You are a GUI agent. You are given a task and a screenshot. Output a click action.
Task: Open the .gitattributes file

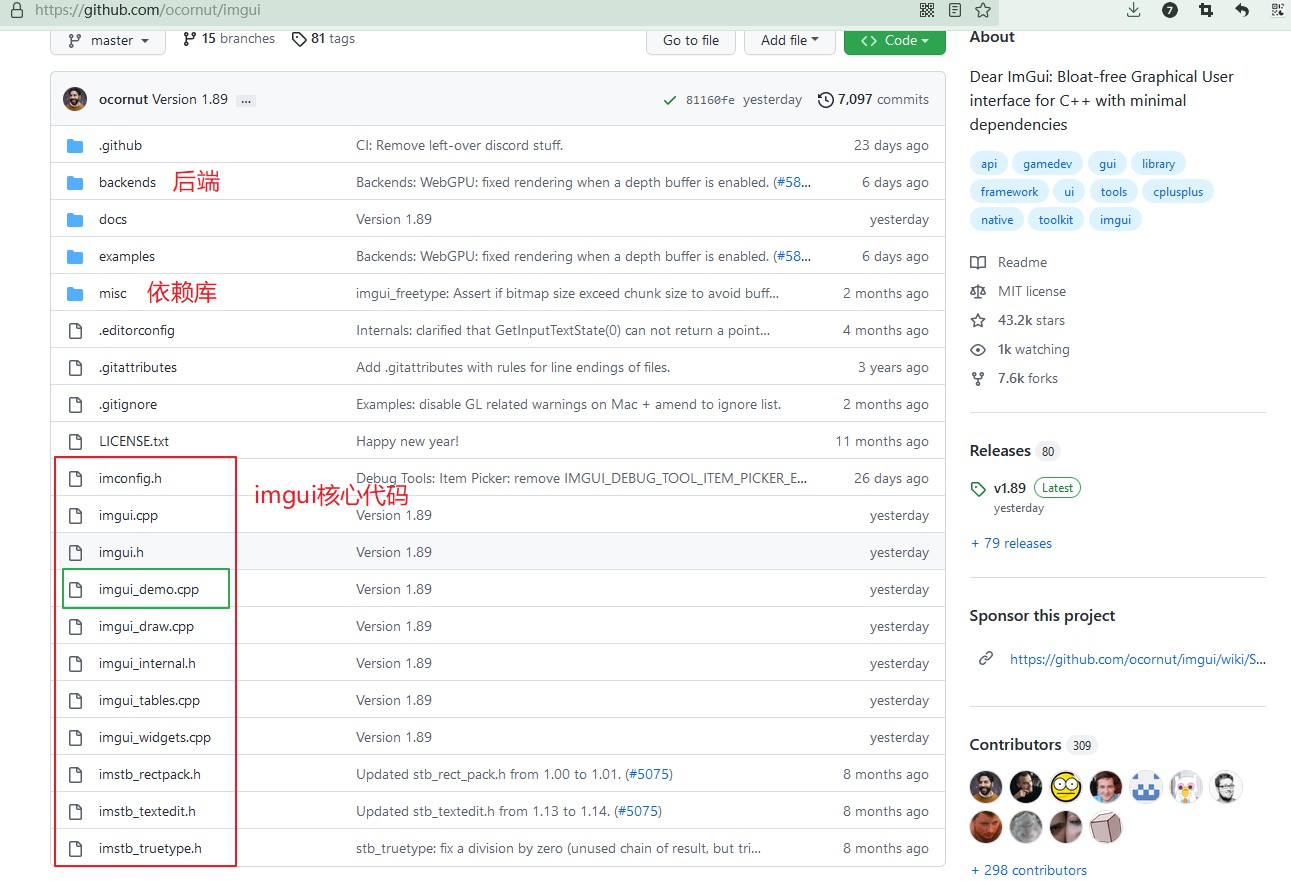(138, 367)
